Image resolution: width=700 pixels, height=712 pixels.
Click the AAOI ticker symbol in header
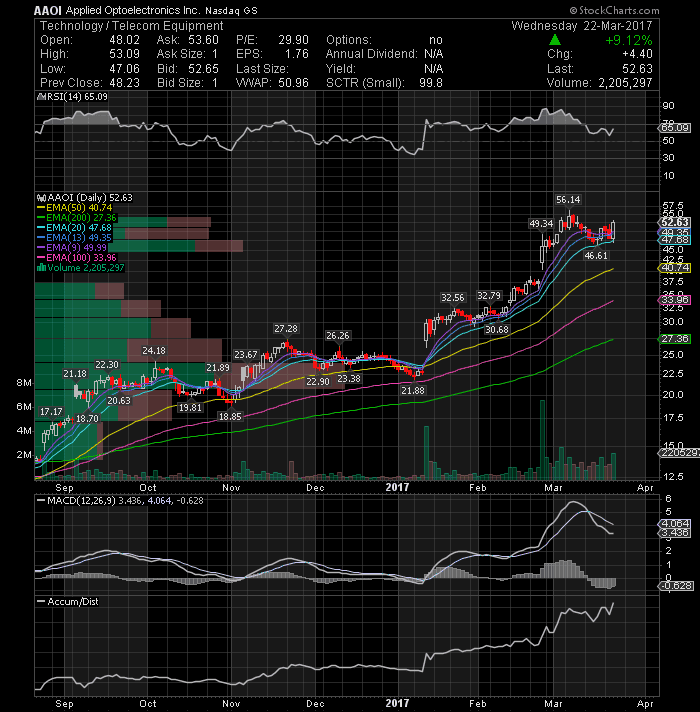tap(48, 10)
